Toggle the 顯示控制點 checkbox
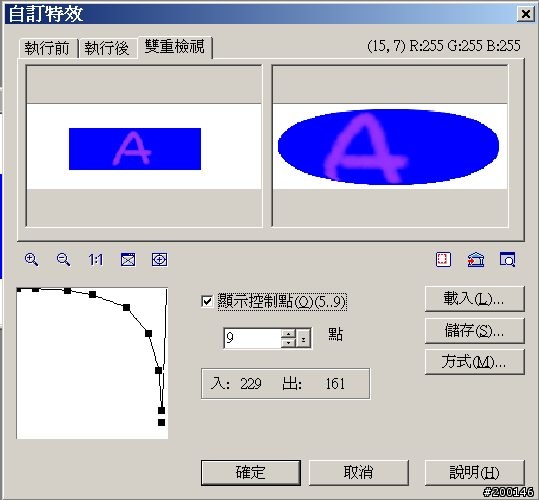 (x=207, y=302)
